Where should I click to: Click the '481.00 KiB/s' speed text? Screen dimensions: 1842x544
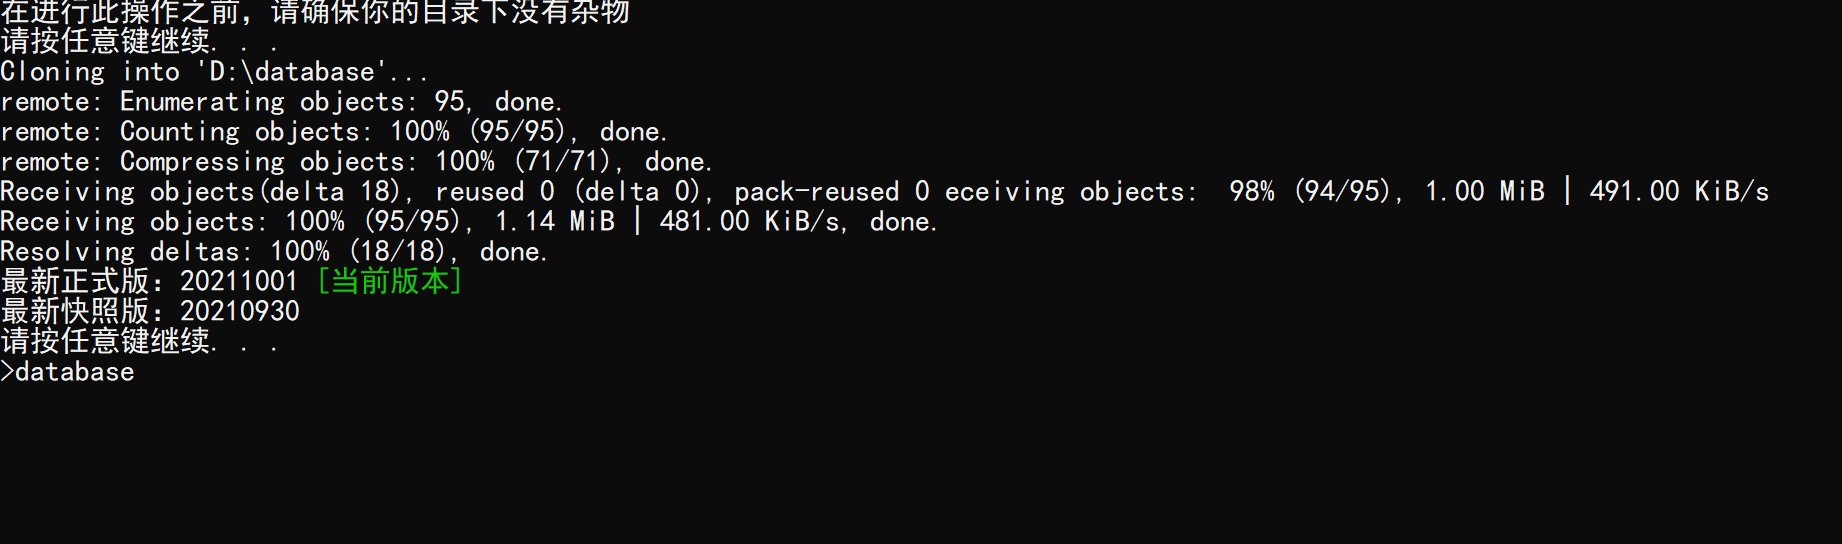tap(749, 221)
